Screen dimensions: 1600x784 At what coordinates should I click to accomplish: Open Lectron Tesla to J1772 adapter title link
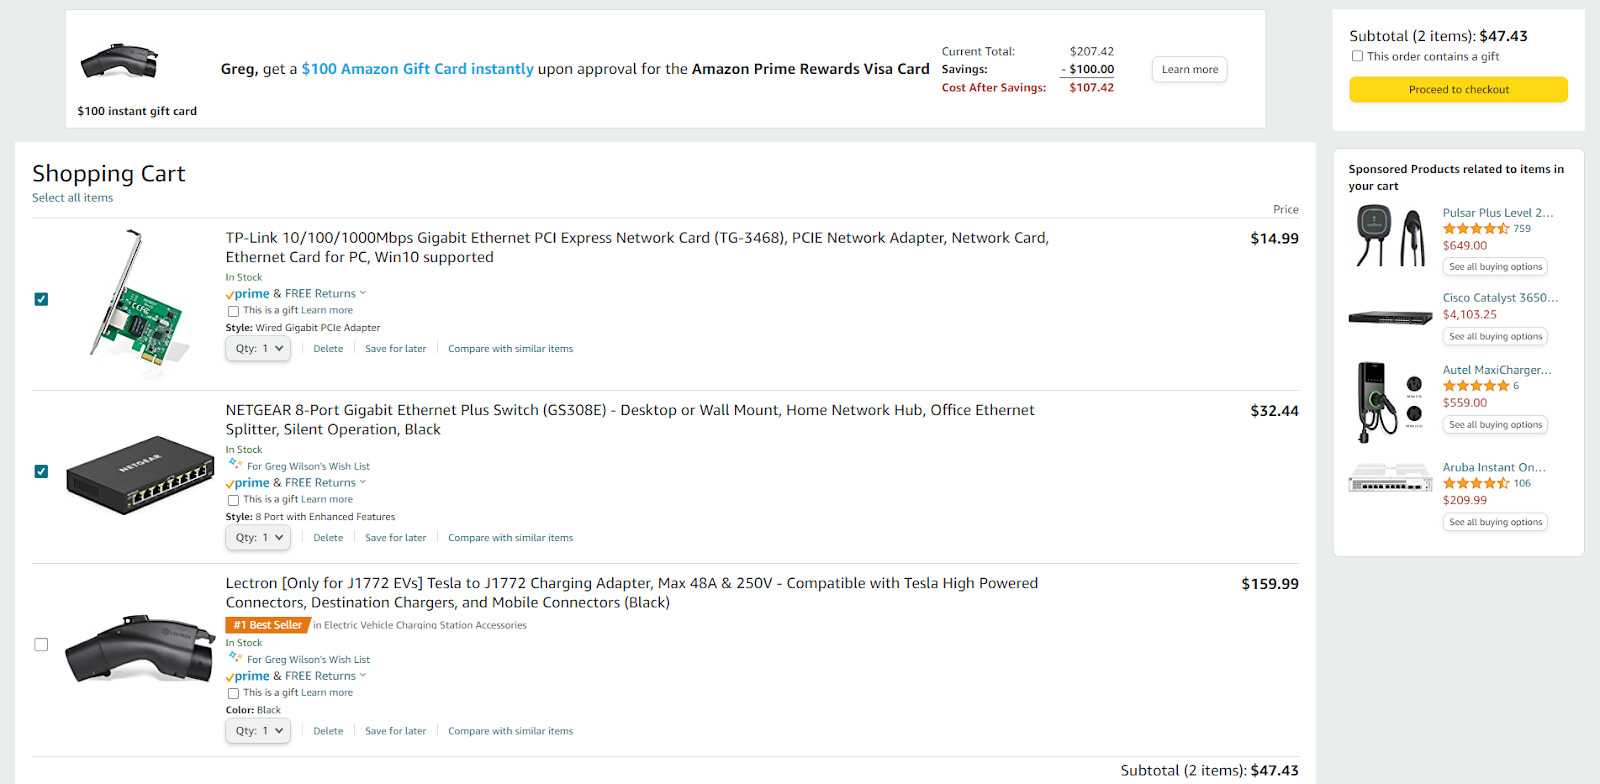click(632, 593)
